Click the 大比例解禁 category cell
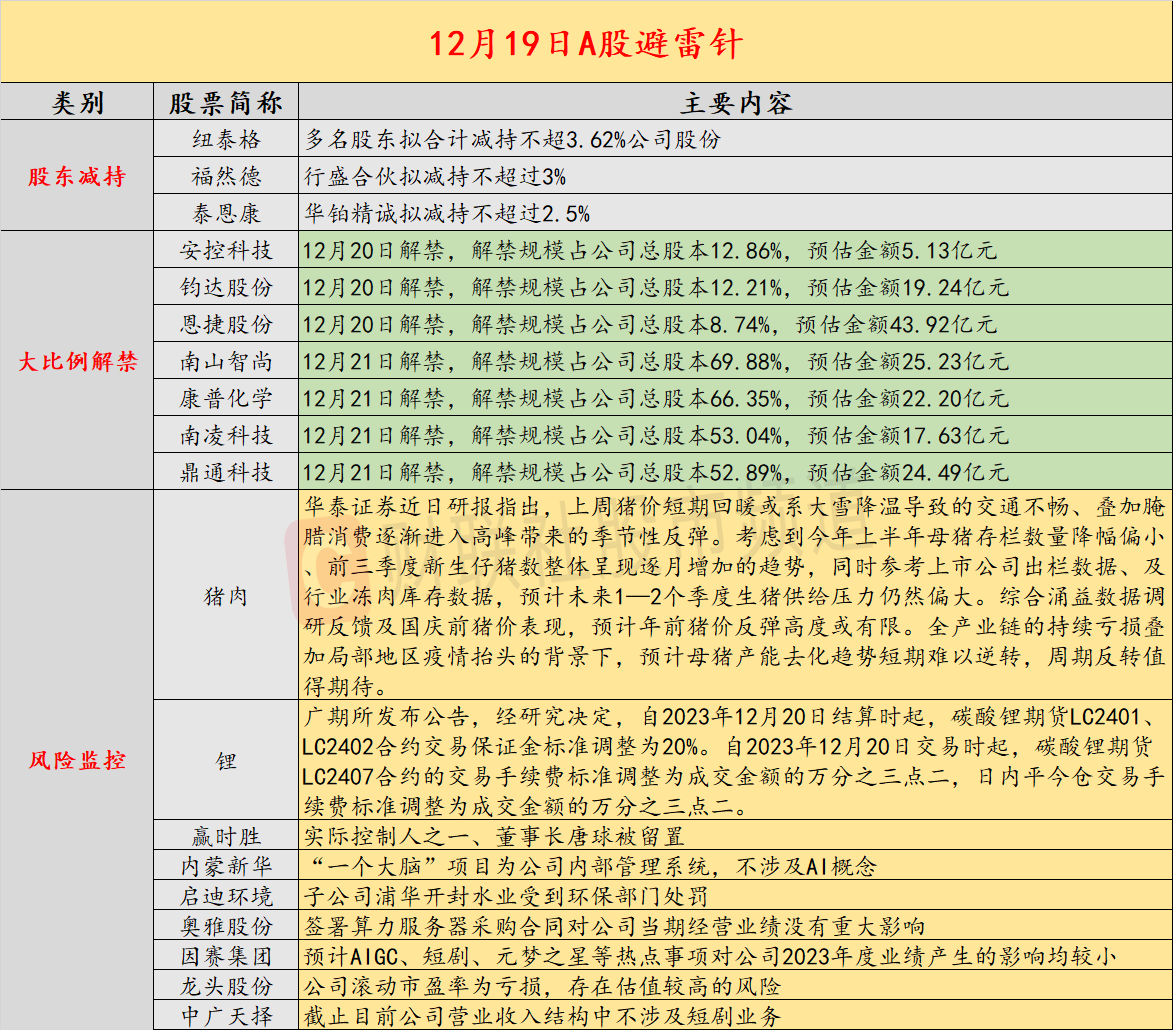 coord(77,361)
